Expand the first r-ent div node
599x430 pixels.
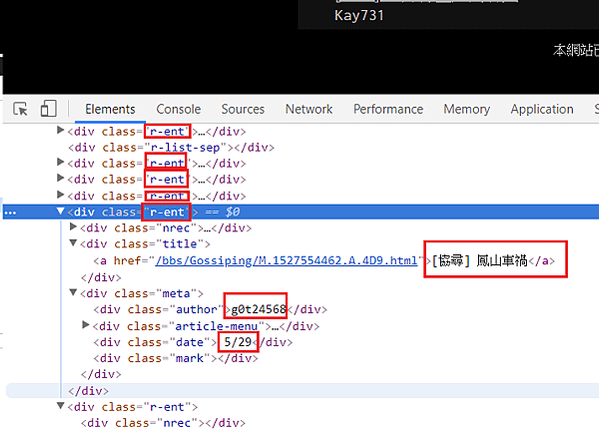click(x=60, y=130)
